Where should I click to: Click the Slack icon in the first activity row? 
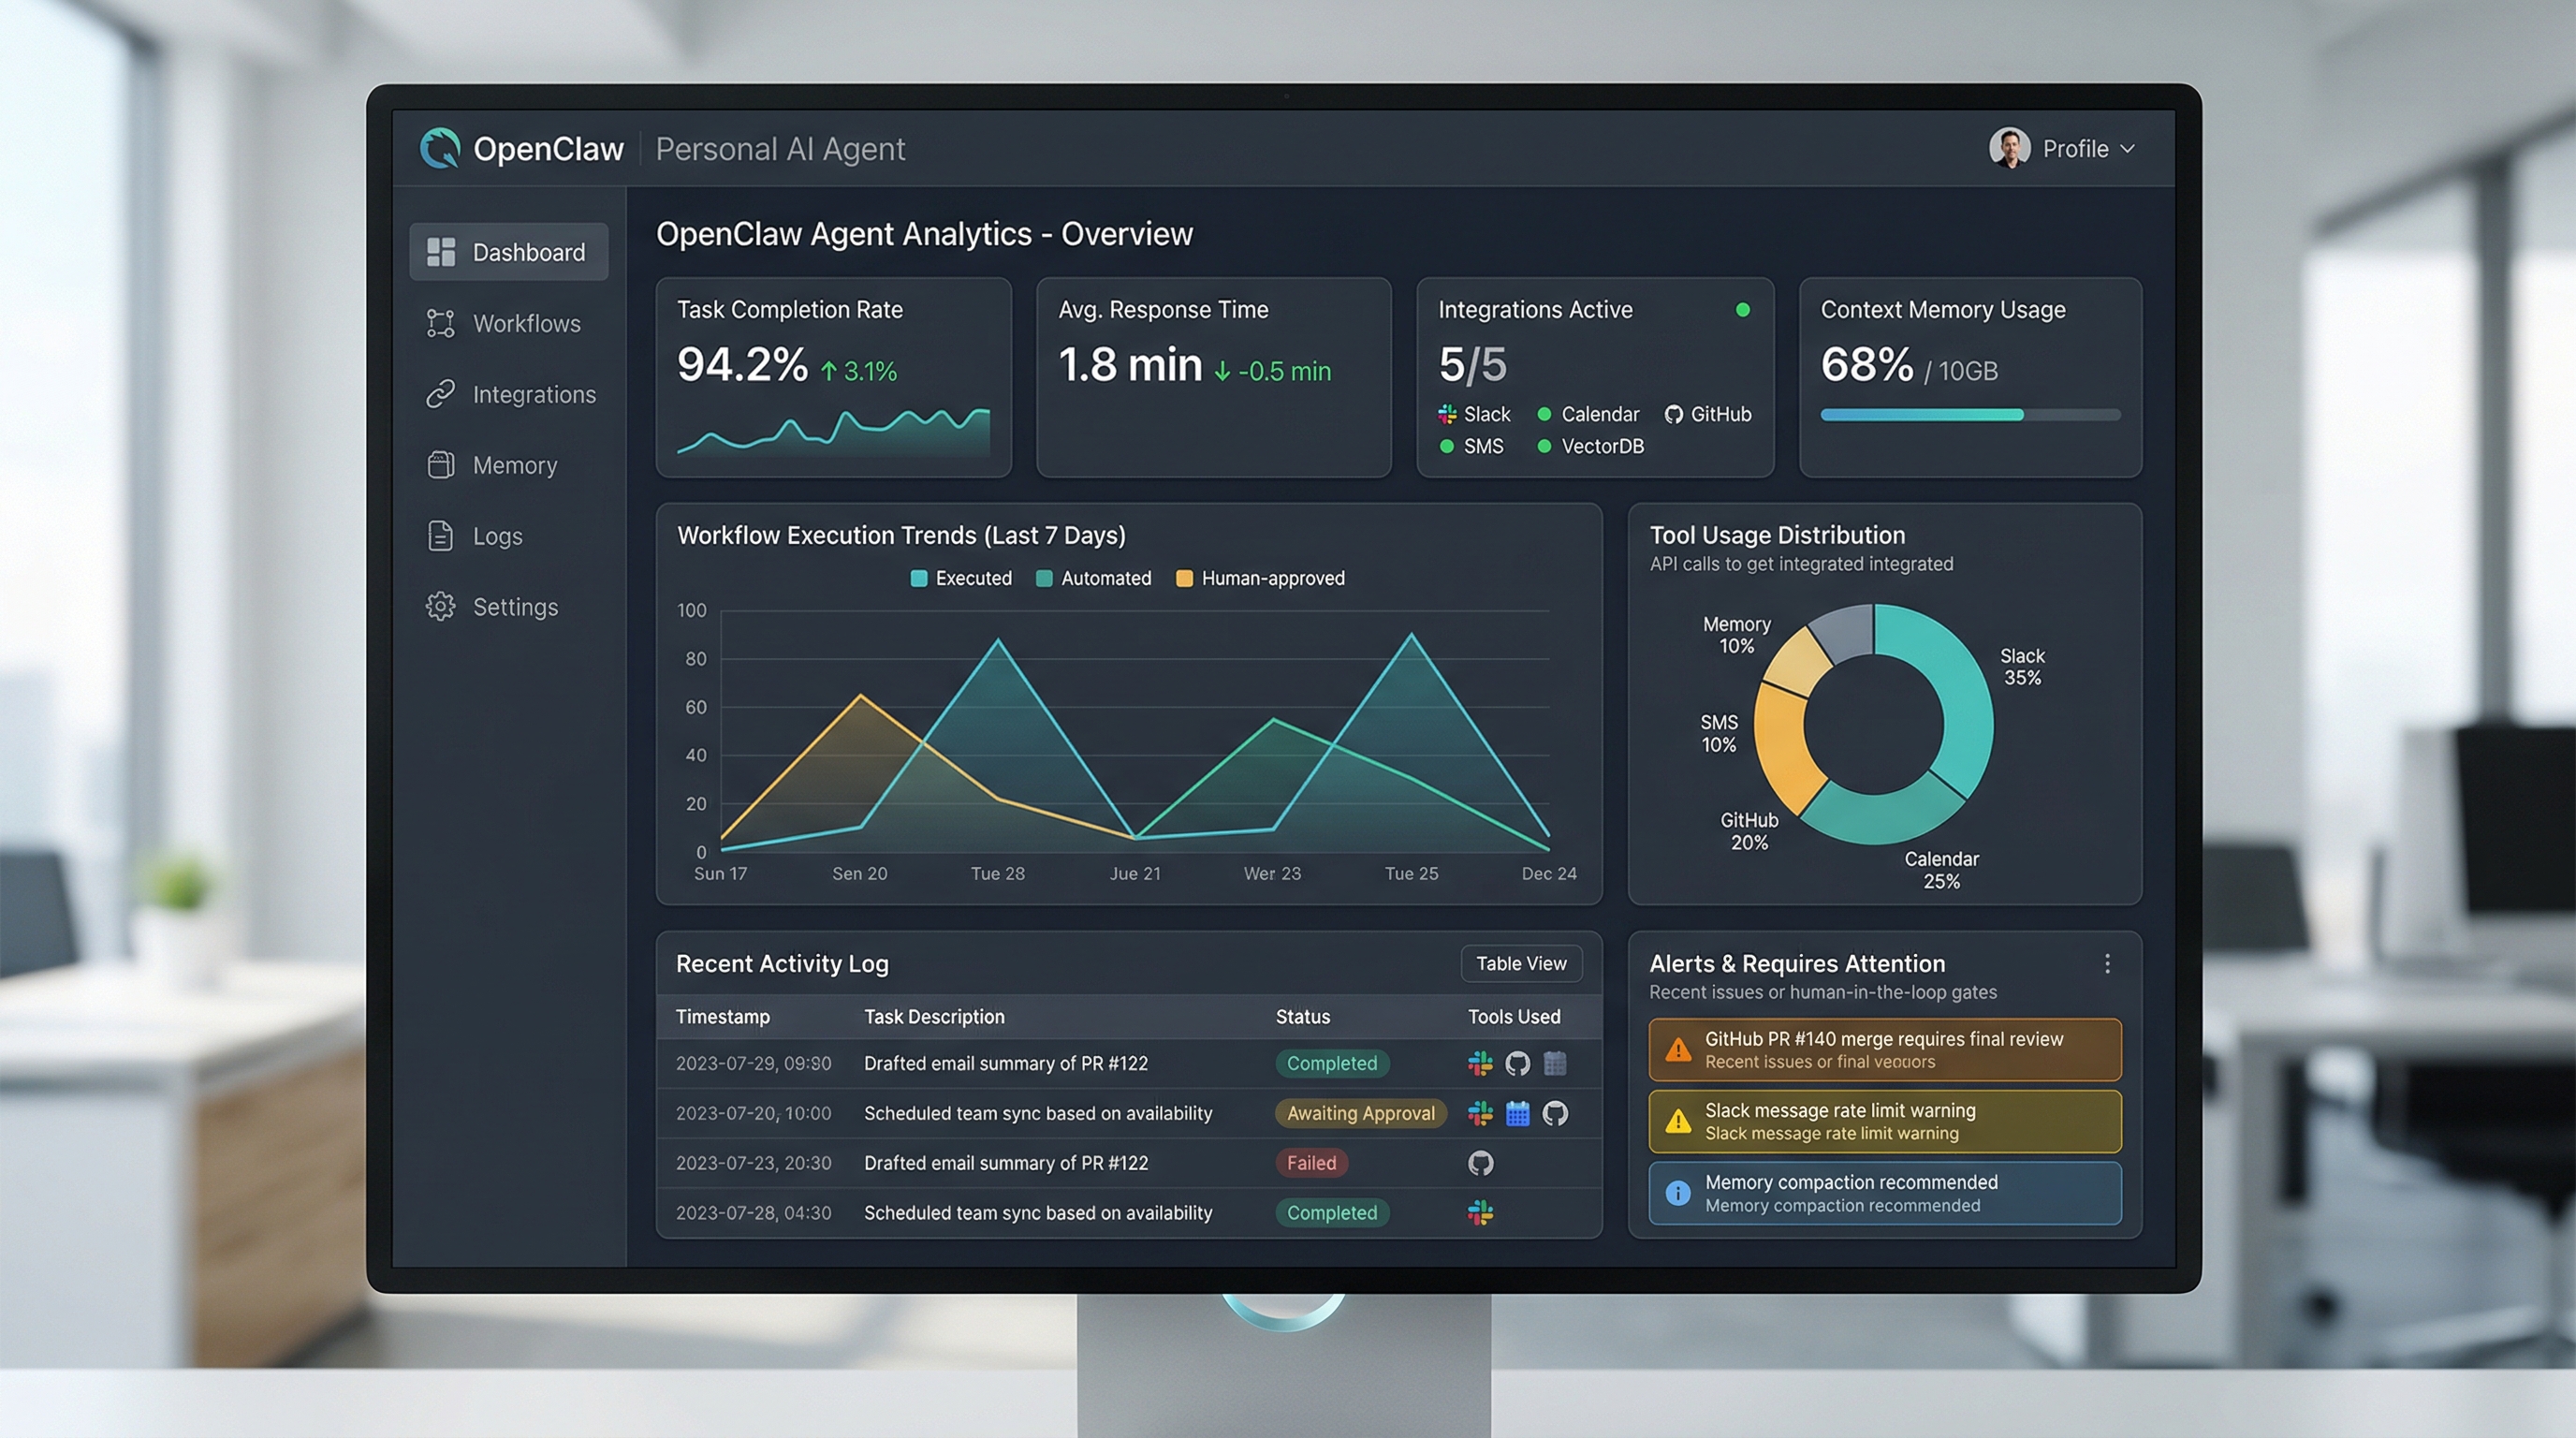tap(1479, 1063)
